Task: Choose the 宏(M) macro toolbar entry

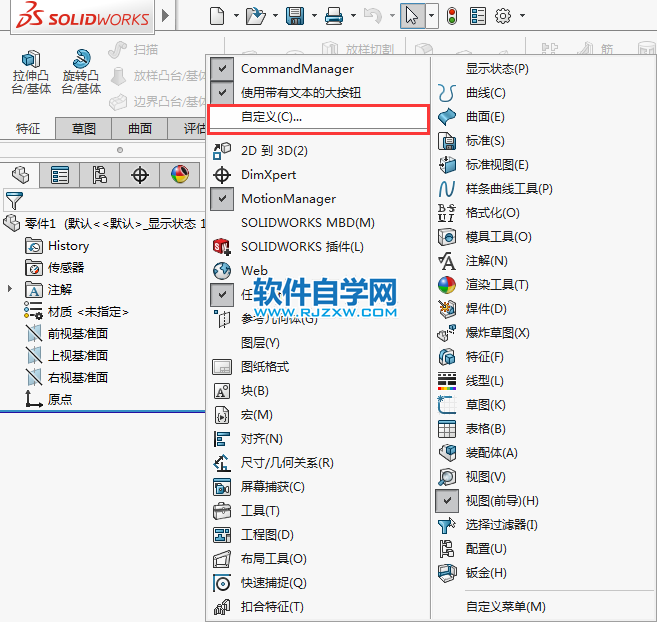Action: click(318, 415)
